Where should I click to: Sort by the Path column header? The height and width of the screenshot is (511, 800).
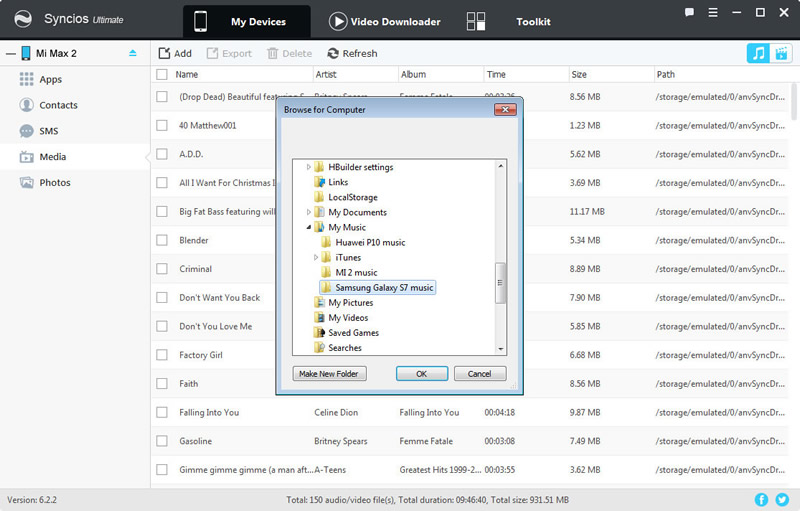tap(665, 74)
